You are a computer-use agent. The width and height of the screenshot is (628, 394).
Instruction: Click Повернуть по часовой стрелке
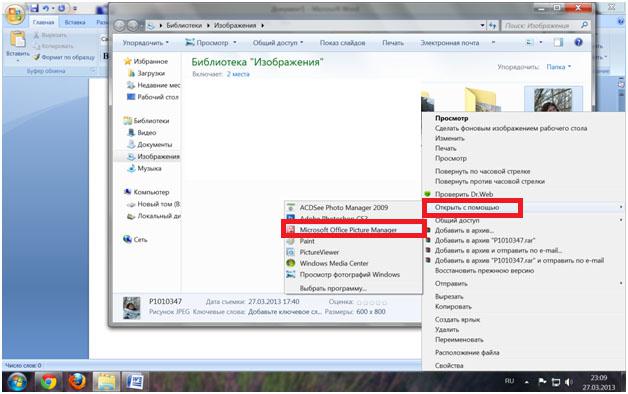(483, 171)
